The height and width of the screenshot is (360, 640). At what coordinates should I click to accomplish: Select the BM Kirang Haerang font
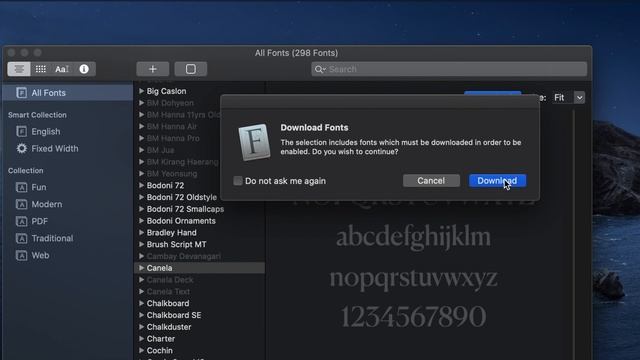coord(182,162)
